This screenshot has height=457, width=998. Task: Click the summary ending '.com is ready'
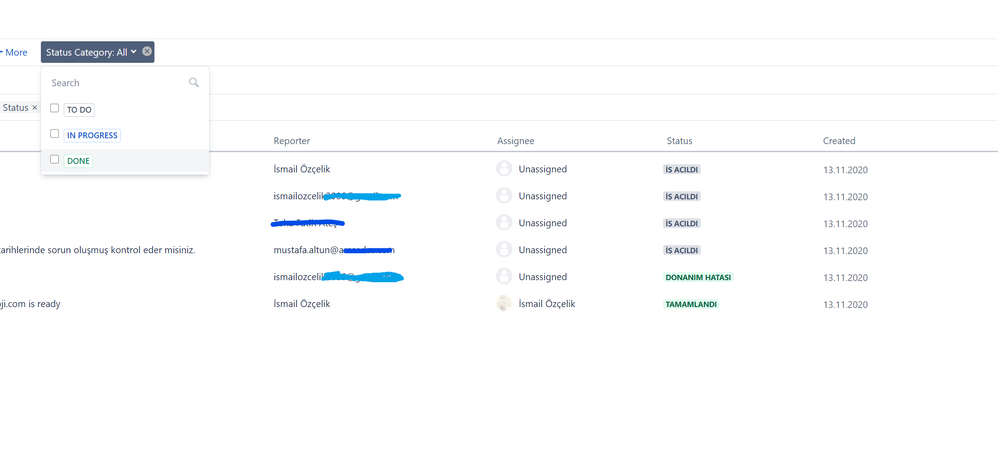30,304
